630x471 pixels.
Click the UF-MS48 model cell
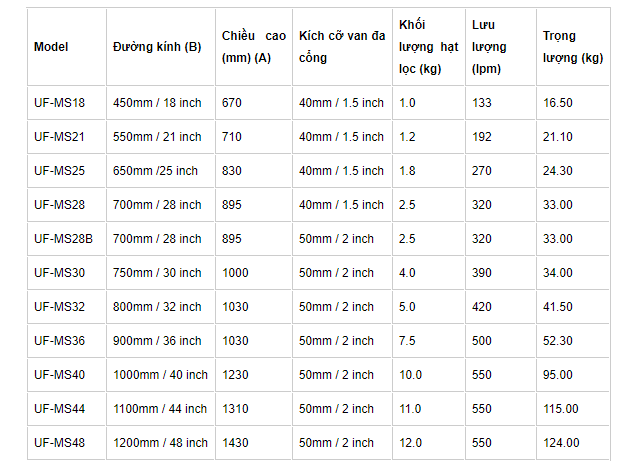point(60,443)
